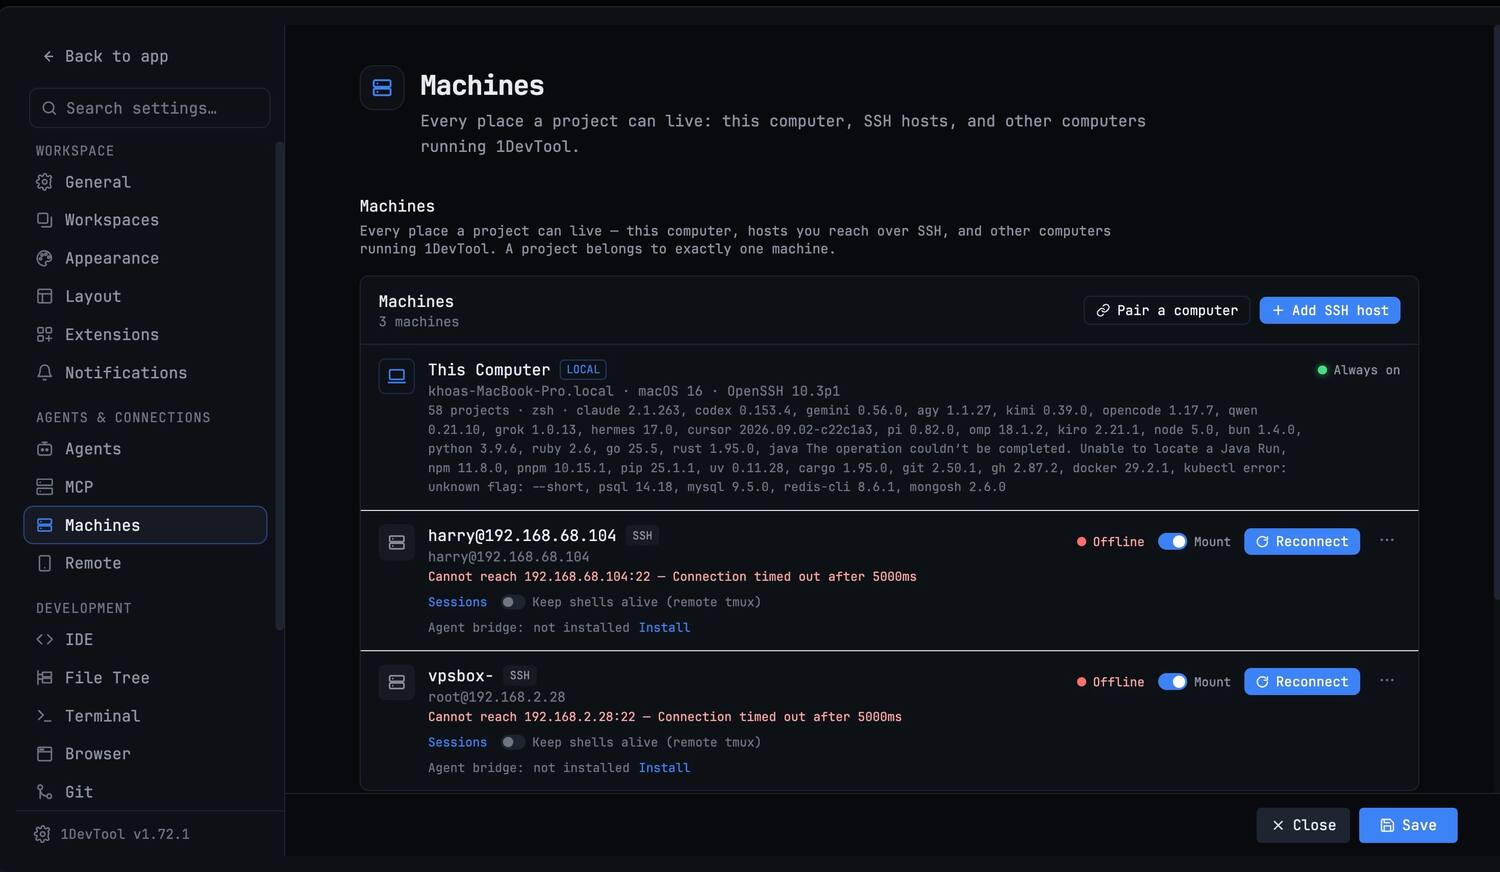This screenshot has width=1500, height=872.
Task: Click the settings sidebar scrollbar
Action: pyautogui.click(x=279, y=385)
